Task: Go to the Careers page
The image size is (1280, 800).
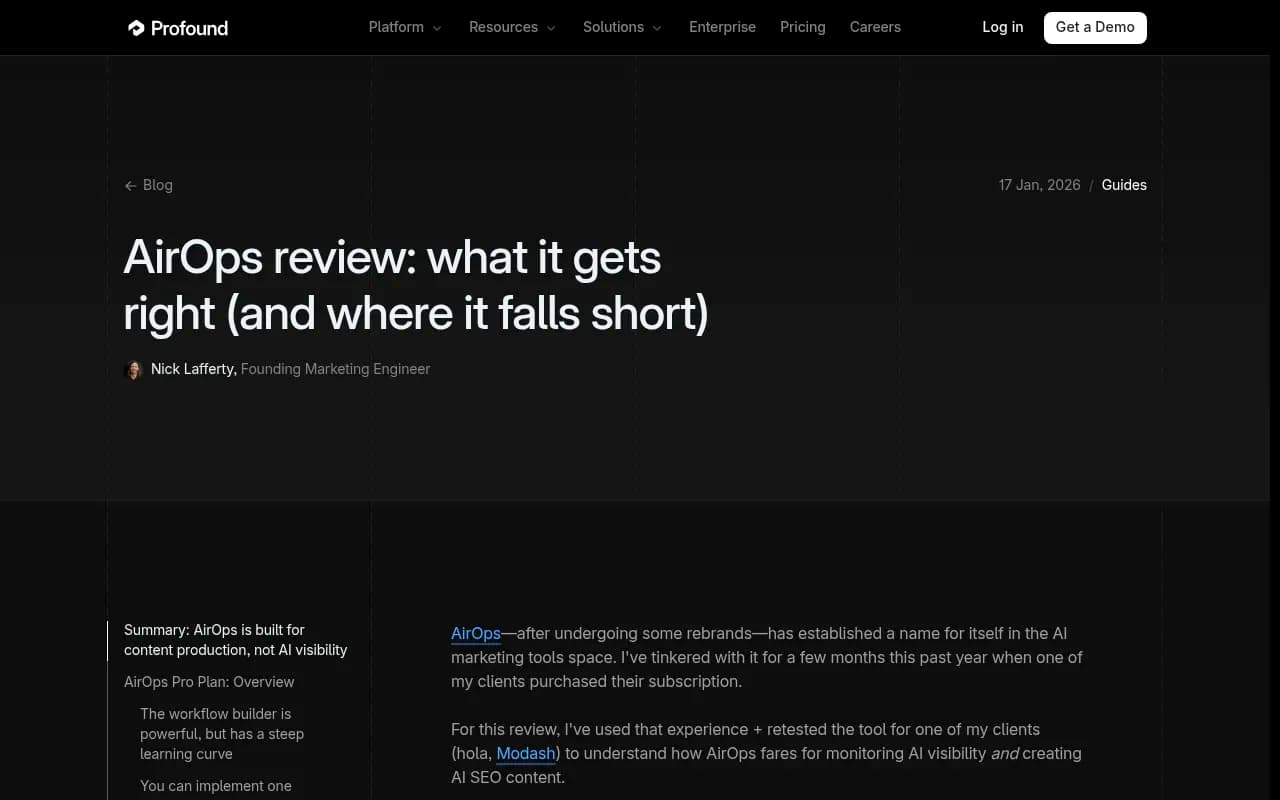Action: [875, 27]
